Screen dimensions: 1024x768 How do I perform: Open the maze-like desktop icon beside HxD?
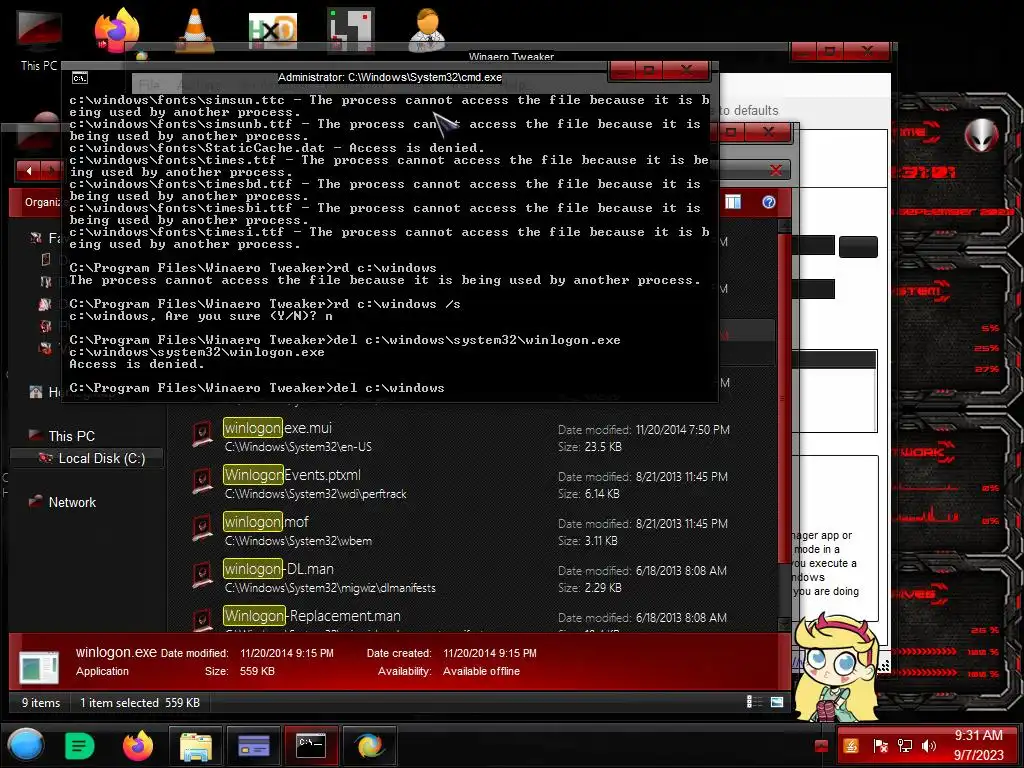351,29
